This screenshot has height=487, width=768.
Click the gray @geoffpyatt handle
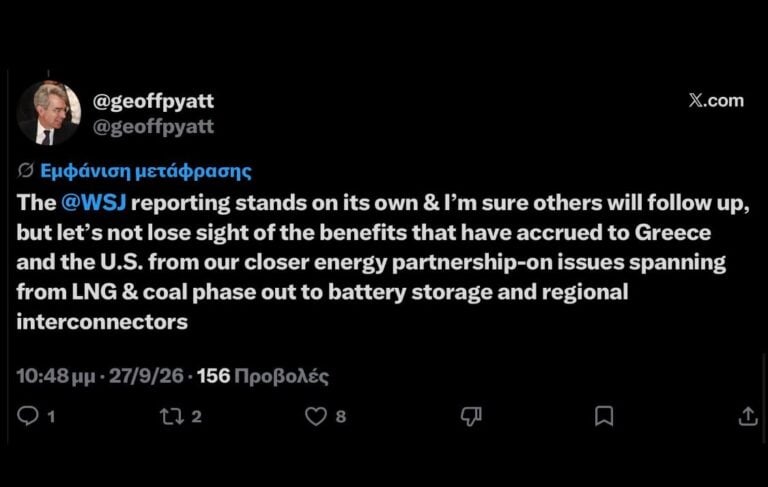153,127
